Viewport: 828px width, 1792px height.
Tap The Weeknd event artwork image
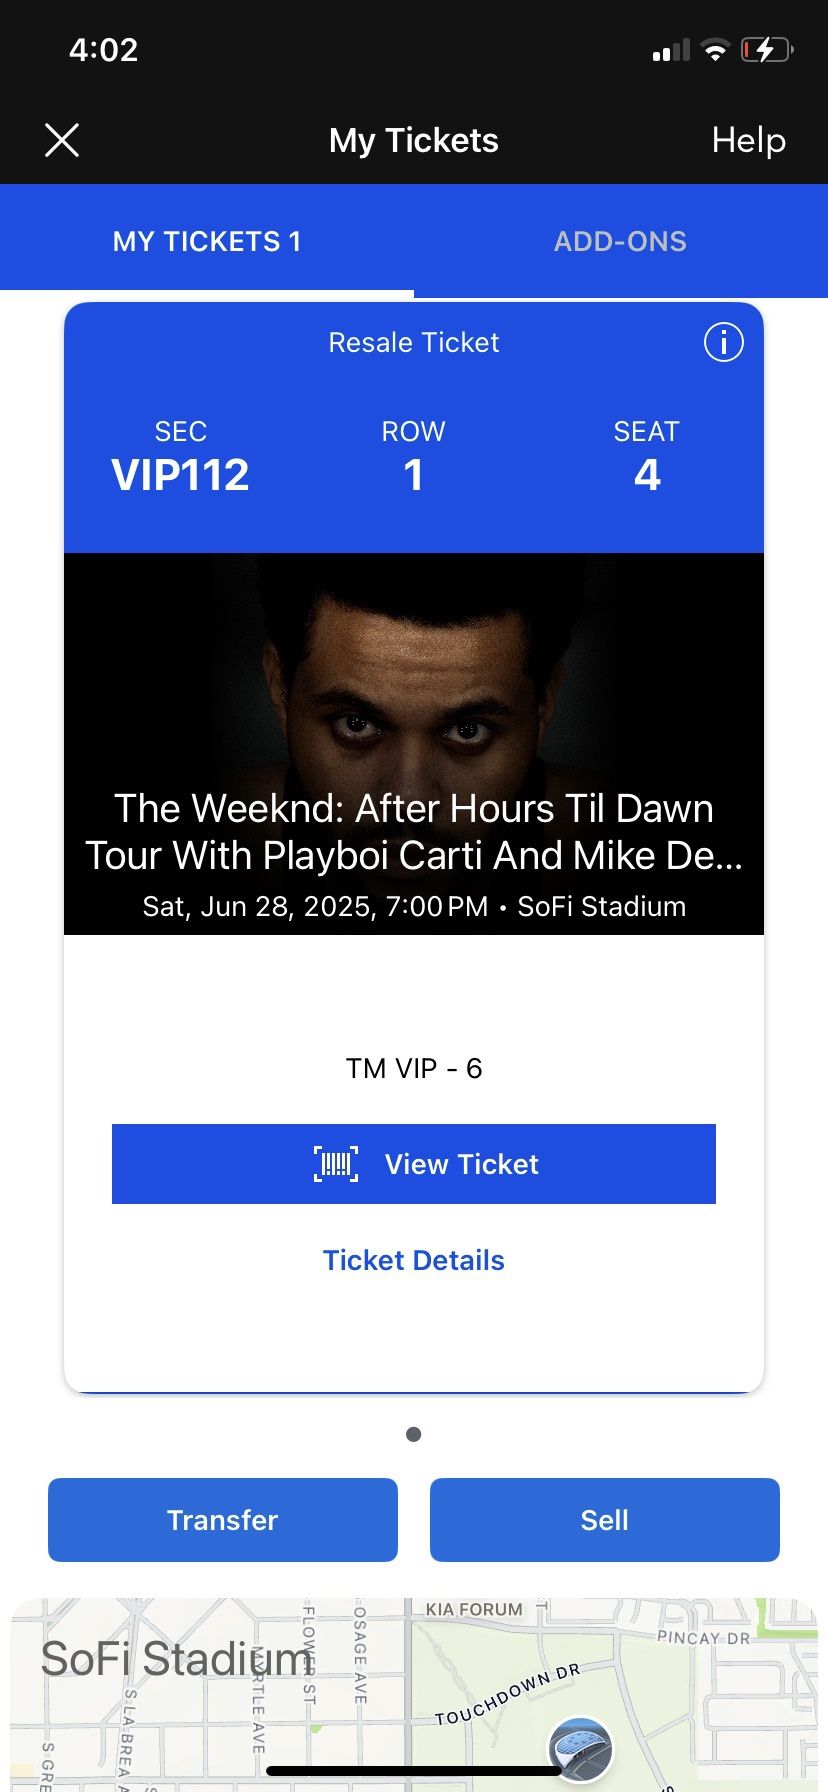[x=414, y=680]
